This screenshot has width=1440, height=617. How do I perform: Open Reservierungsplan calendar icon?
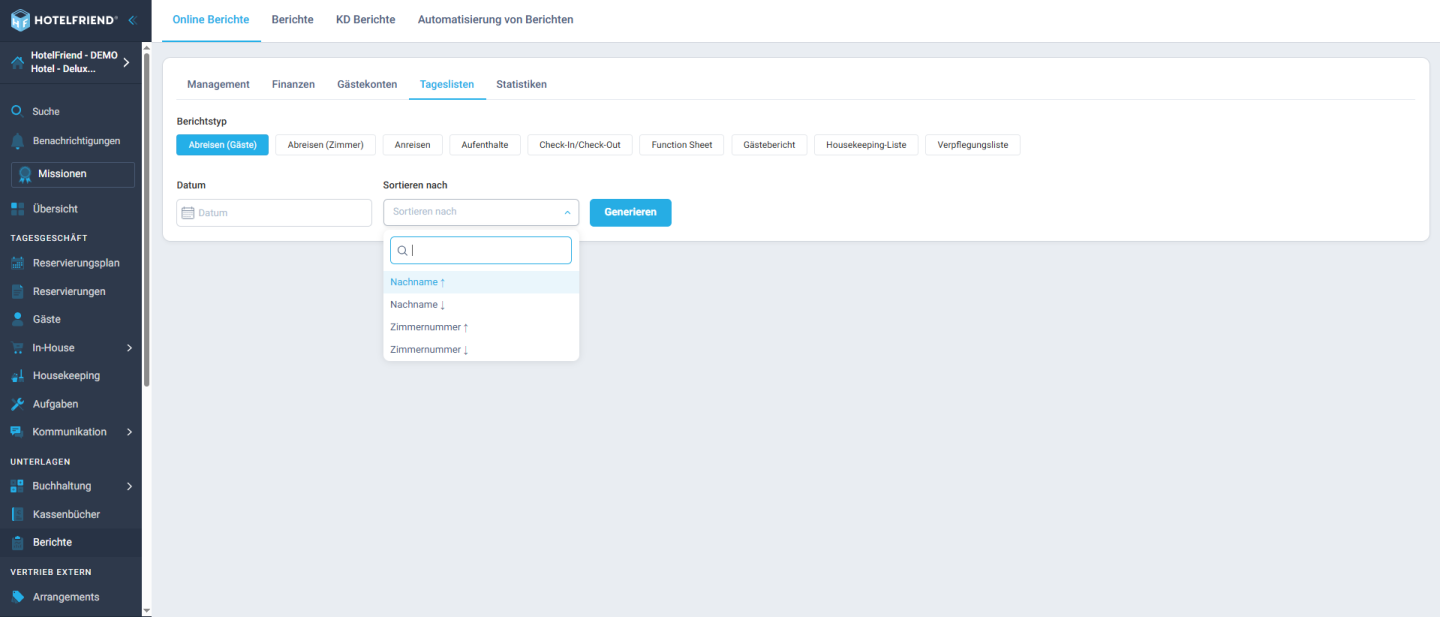tap(17, 263)
